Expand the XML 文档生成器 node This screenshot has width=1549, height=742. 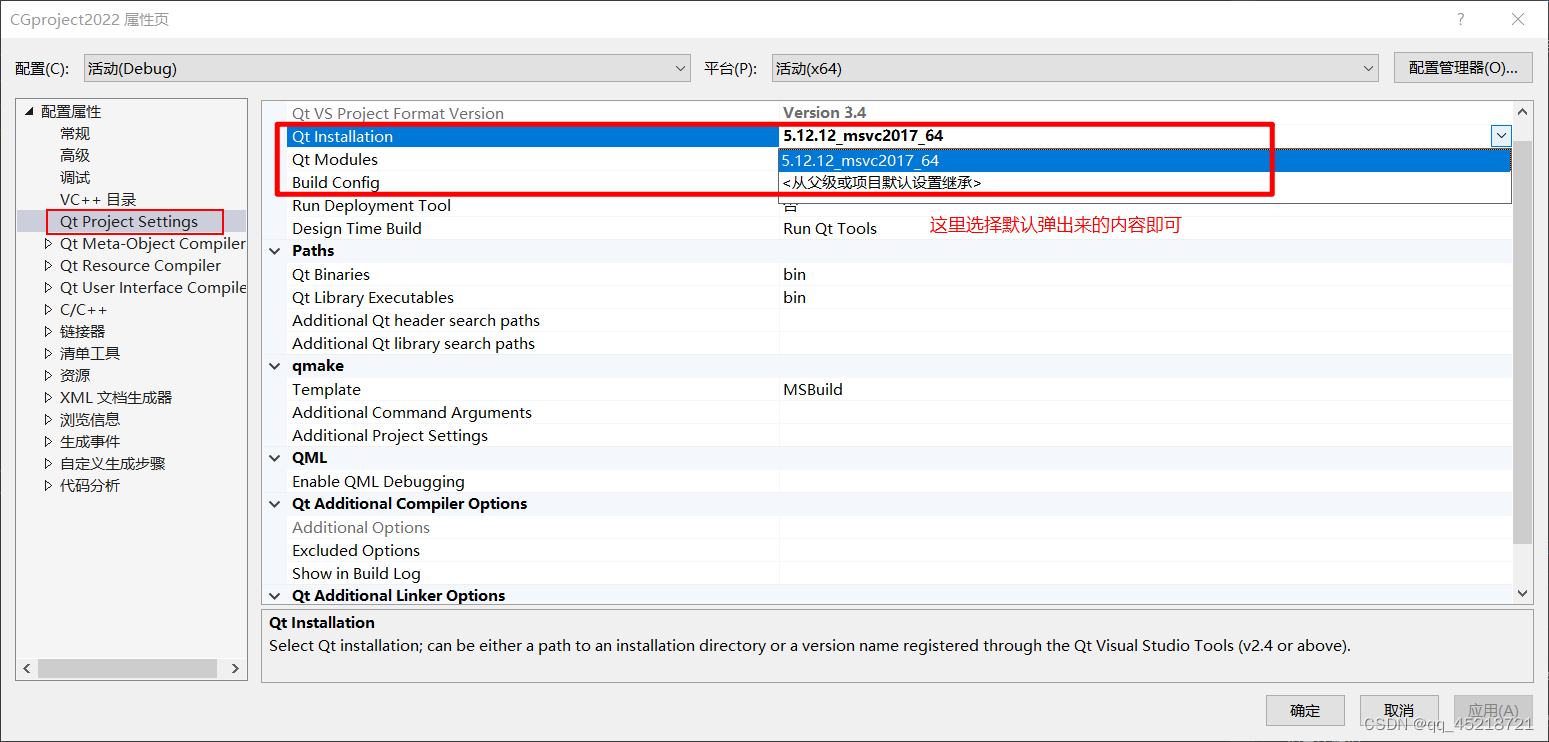[x=49, y=398]
